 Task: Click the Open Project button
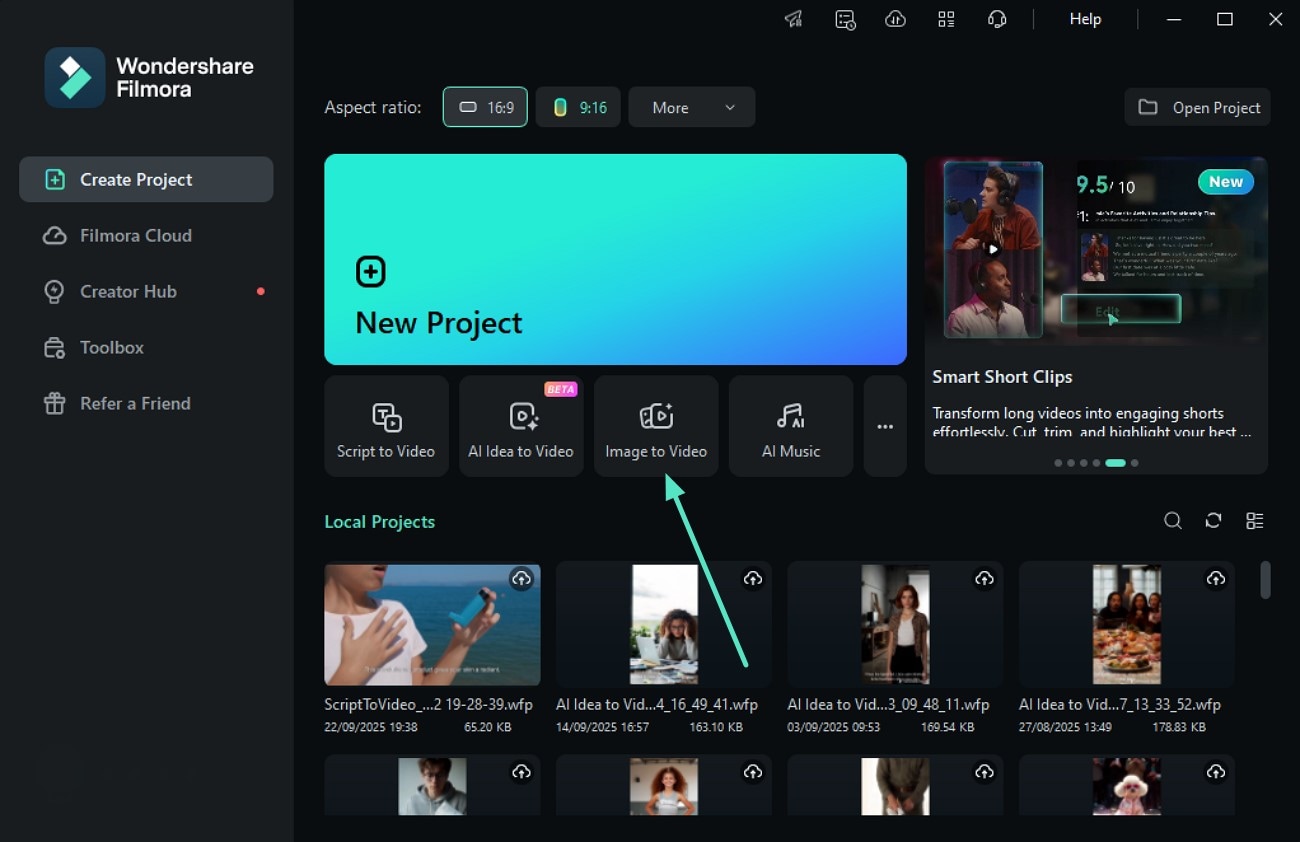point(1198,107)
